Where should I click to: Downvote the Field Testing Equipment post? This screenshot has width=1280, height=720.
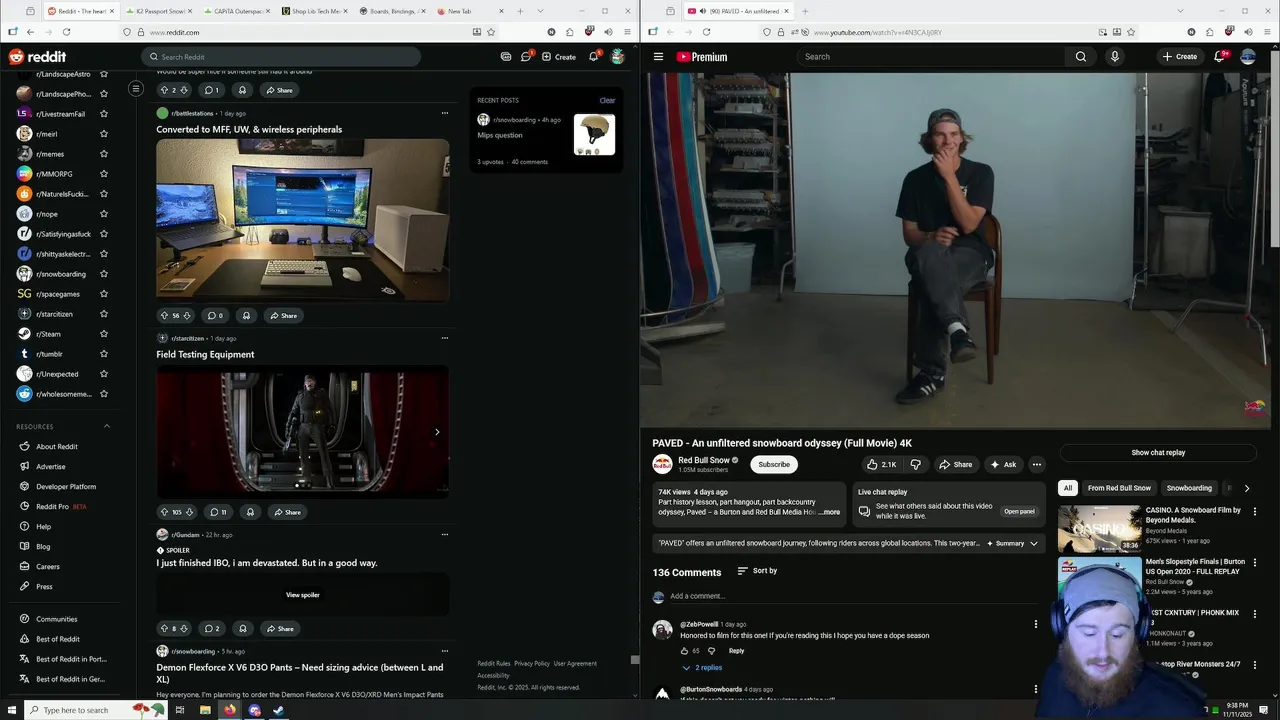pyautogui.click(x=189, y=512)
